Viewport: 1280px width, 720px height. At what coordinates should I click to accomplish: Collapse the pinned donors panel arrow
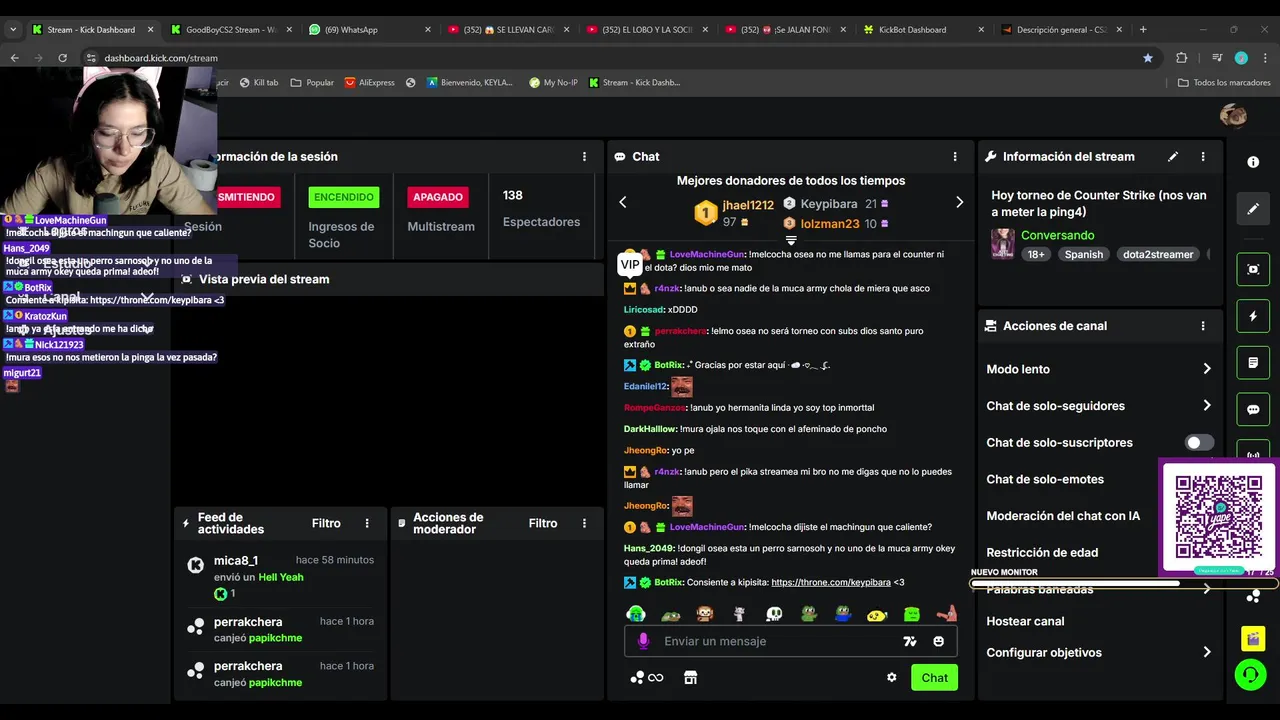pos(791,240)
